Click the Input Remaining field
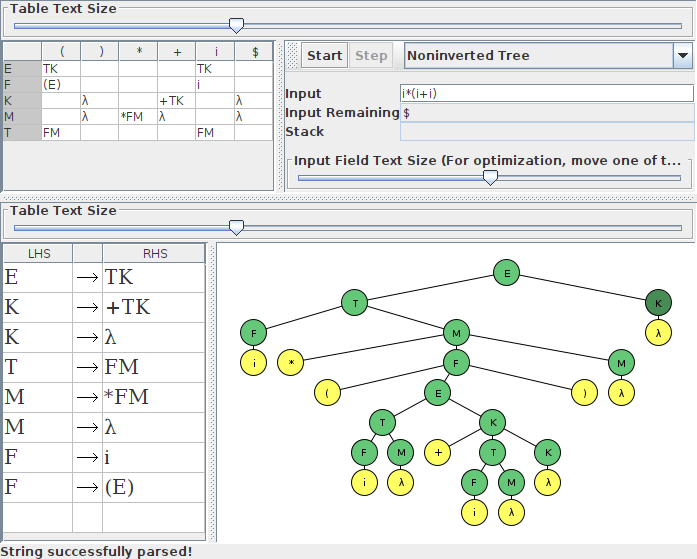 tap(547, 113)
